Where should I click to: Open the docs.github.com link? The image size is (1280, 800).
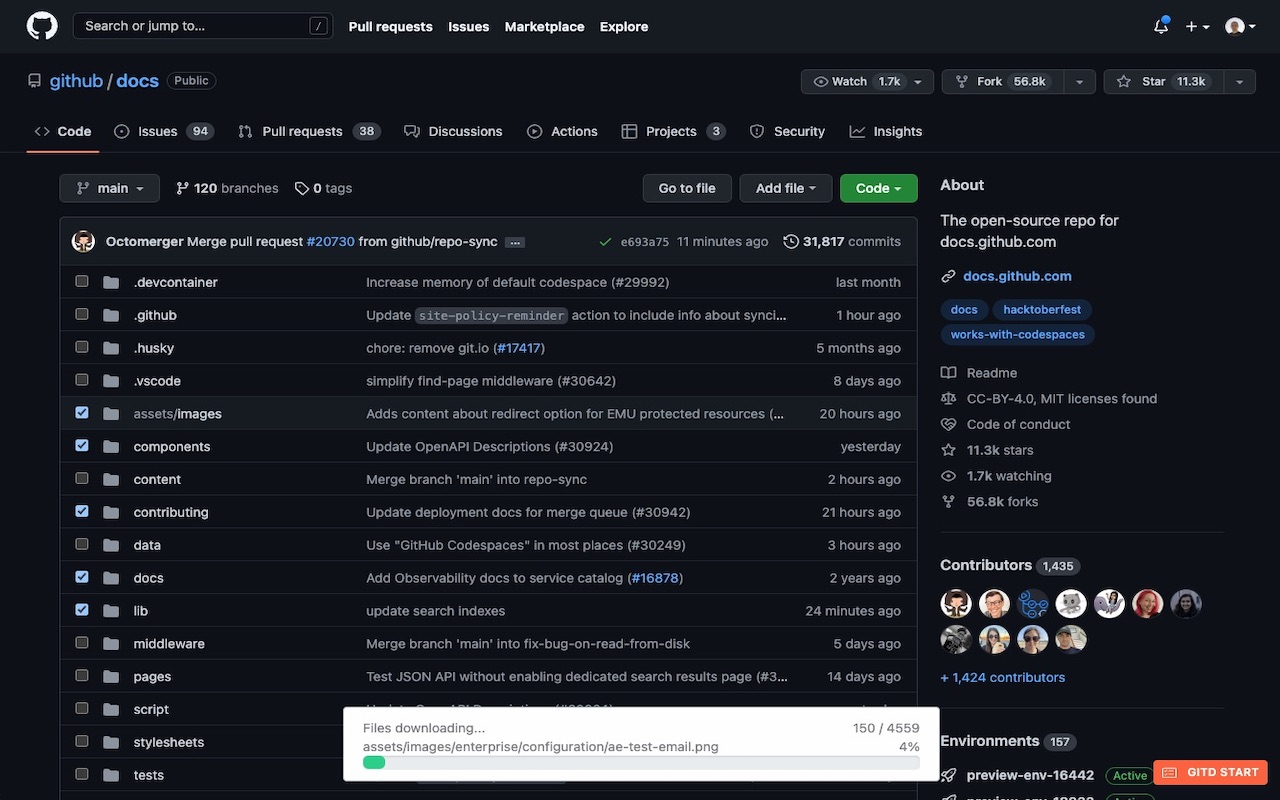click(x=1017, y=275)
